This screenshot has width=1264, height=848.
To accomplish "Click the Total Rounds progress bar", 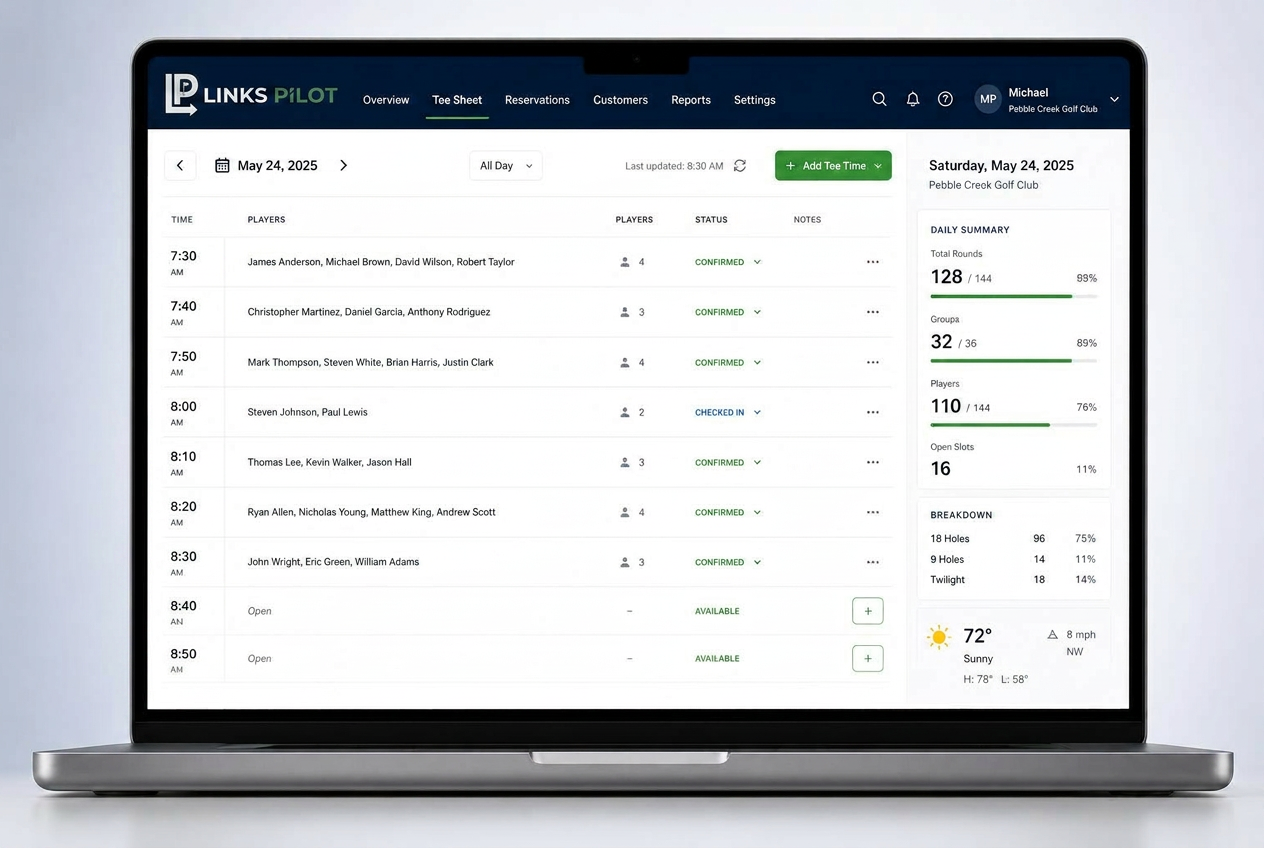I will [x=1014, y=296].
